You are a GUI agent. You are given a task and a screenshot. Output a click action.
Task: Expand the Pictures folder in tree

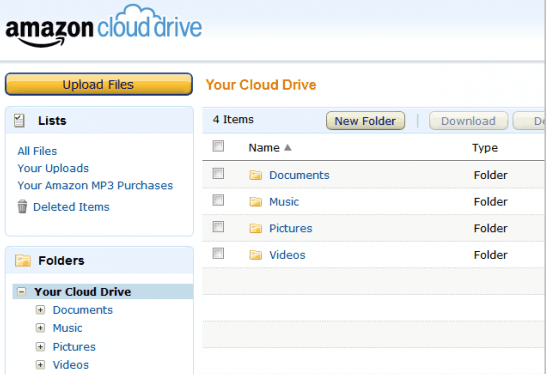click(40, 346)
